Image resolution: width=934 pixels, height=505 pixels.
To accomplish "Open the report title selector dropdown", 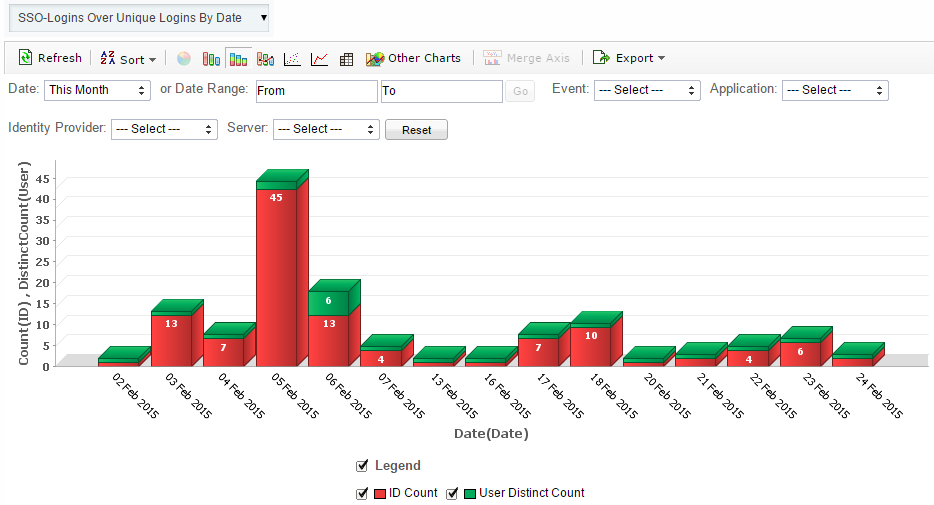I will (x=139, y=18).
